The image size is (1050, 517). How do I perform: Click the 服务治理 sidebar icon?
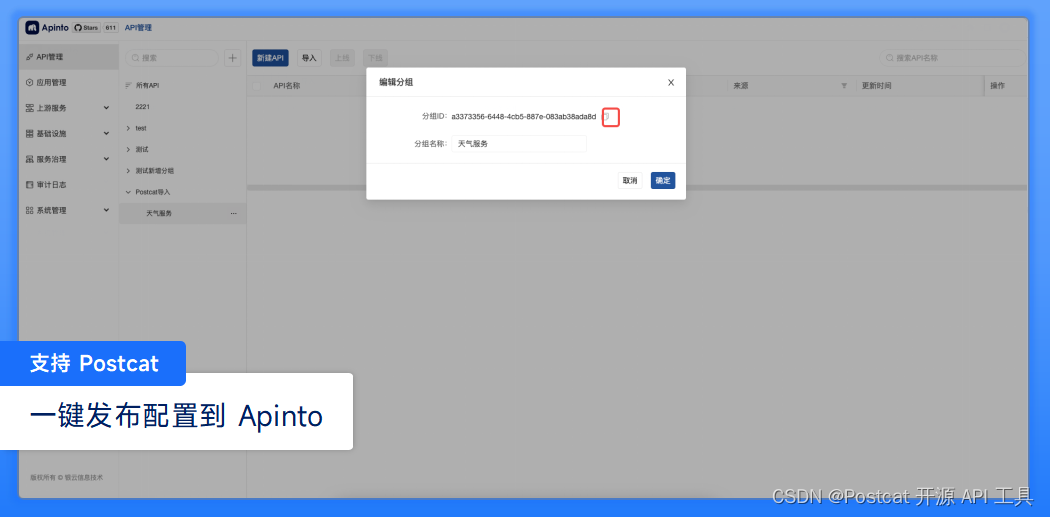29,159
